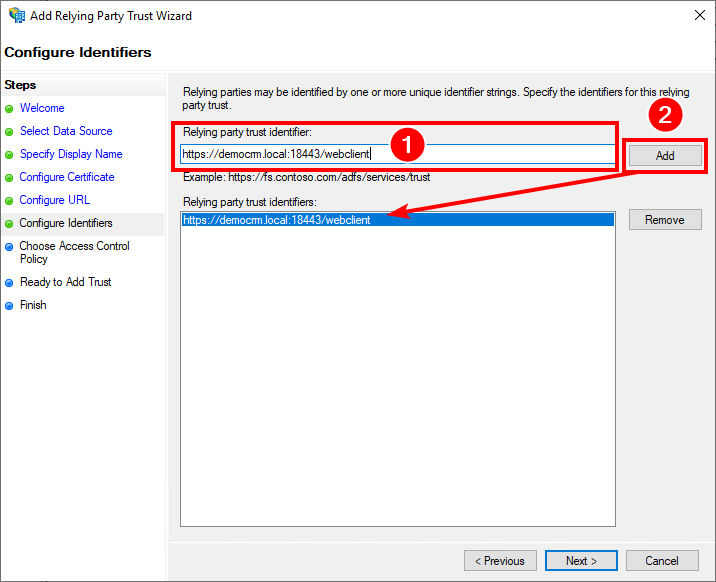Click the blue bullet beside Choose Access Control Policy
The height and width of the screenshot is (582, 716).
(x=9, y=247)
